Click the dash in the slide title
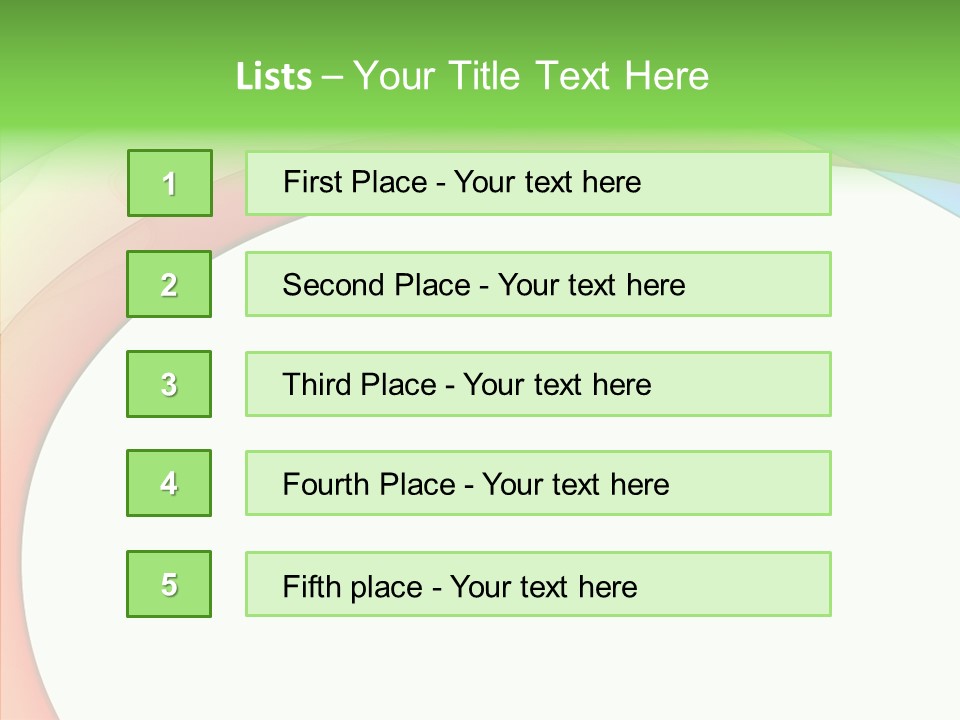Screen dimensions: 960x720 pos(333,77)
